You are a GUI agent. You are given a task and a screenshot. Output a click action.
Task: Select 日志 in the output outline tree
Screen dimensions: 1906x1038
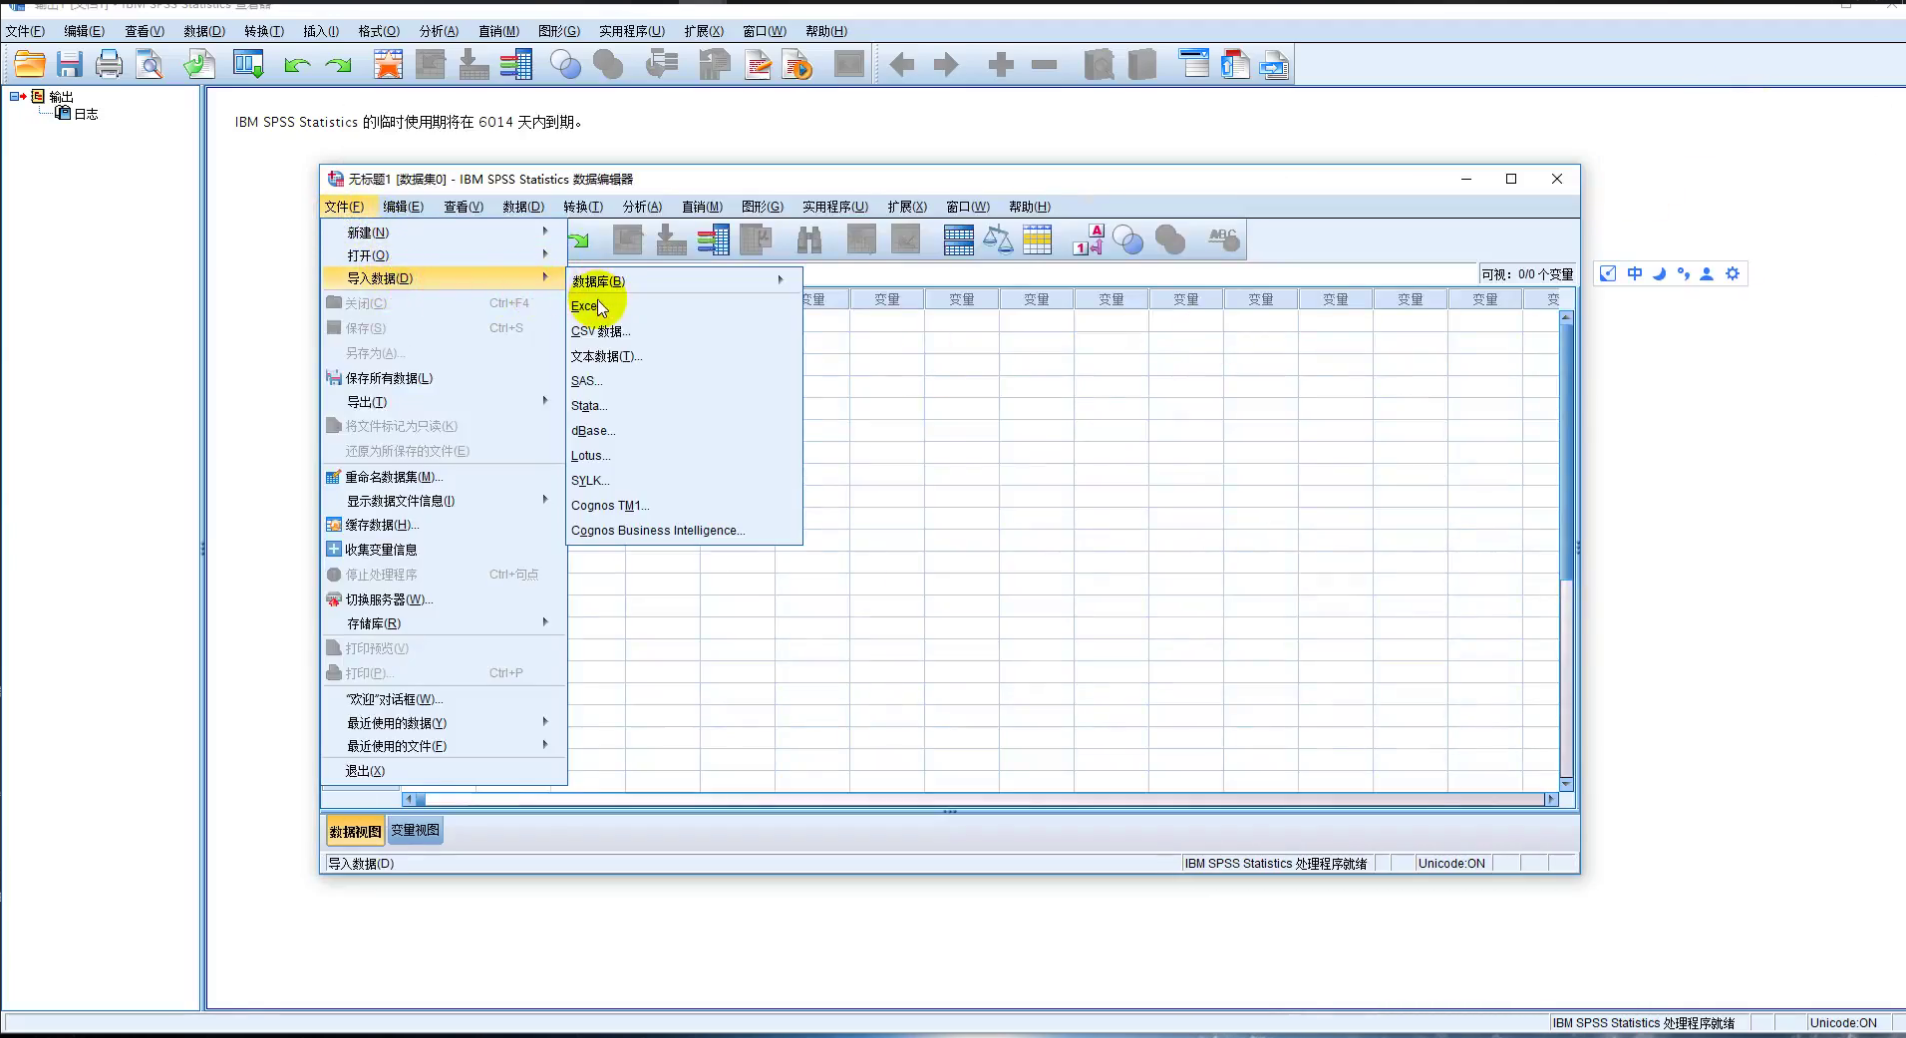(86, 114)
